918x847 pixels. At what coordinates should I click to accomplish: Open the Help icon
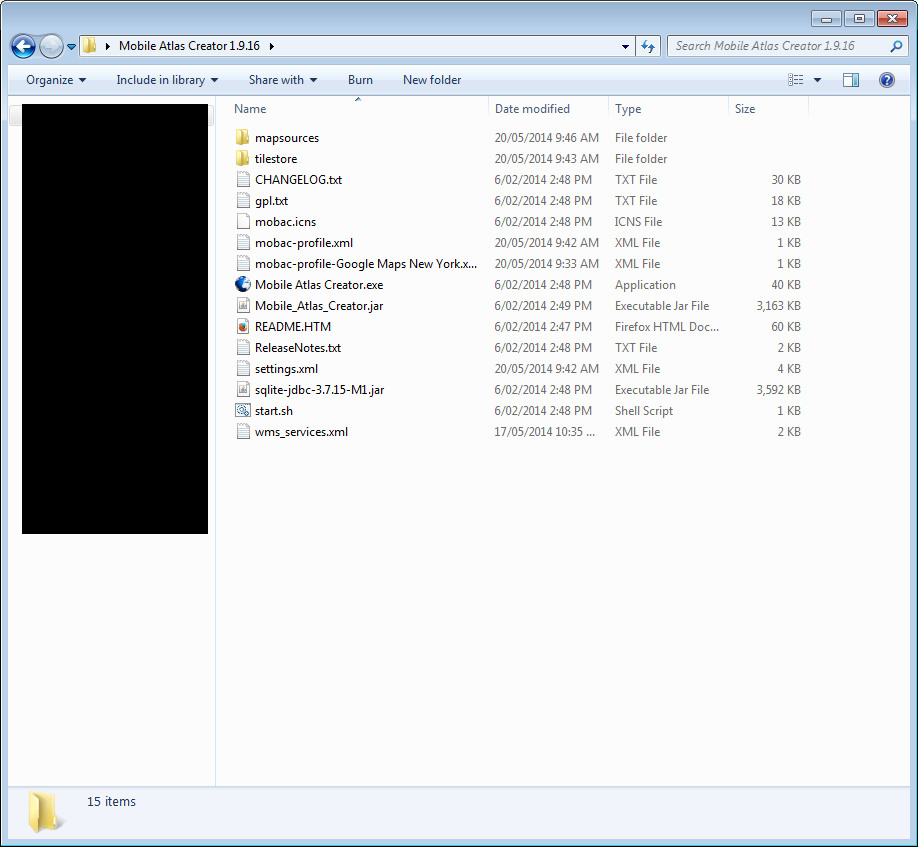pyautogui.click(x=887, y=80)
